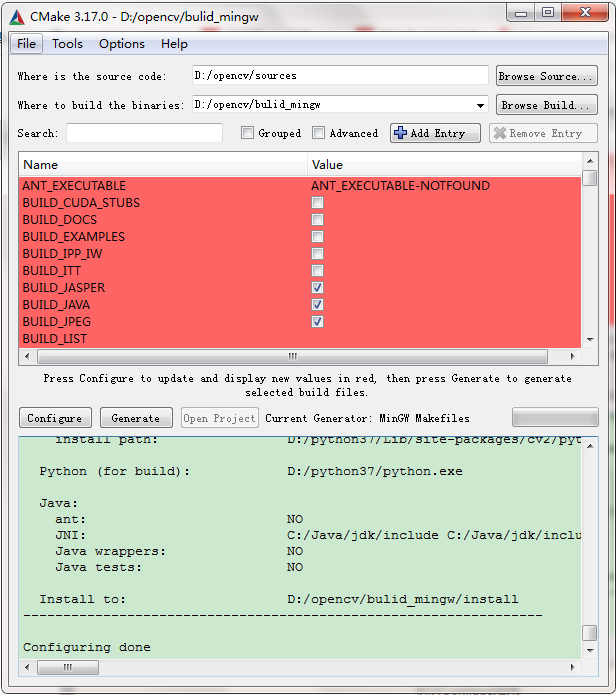Select the ANT_EXECUTABLE row
The height and width of the screenshot is (695, 616).
[x=300, y=186]
